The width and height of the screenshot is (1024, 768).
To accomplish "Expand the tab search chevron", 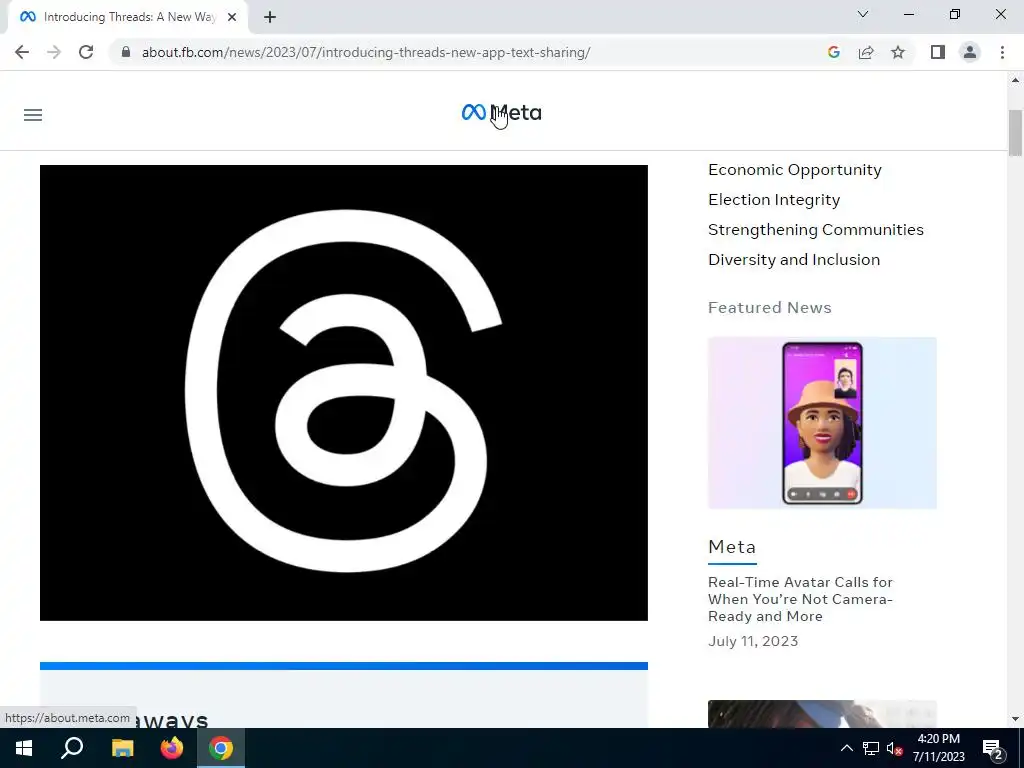I will pos(863,14).
